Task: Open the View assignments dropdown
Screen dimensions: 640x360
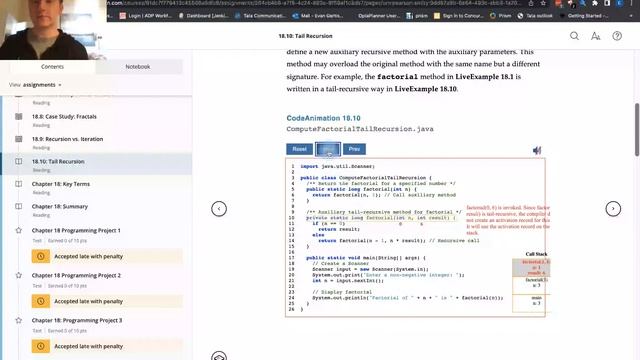Action: pos(35,85)
